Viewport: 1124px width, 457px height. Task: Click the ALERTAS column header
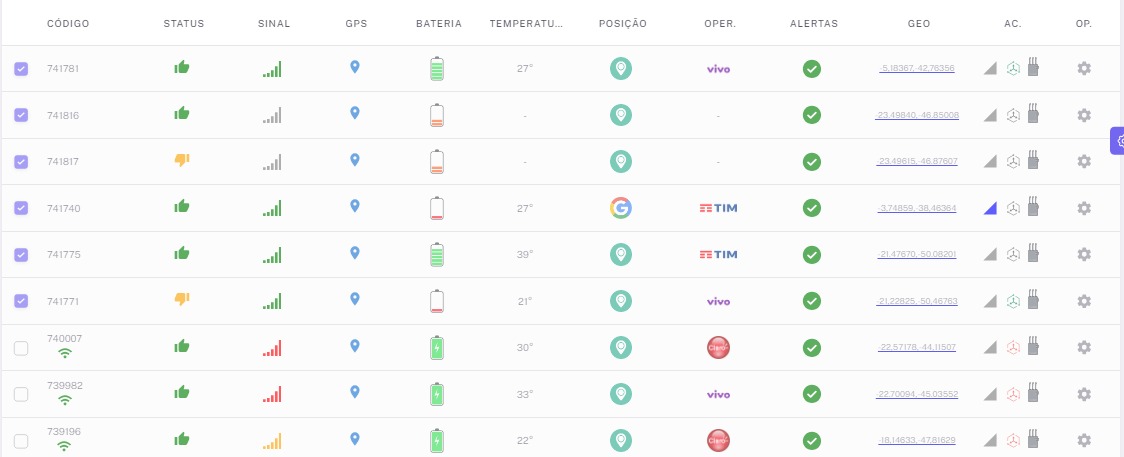[813, 23]
